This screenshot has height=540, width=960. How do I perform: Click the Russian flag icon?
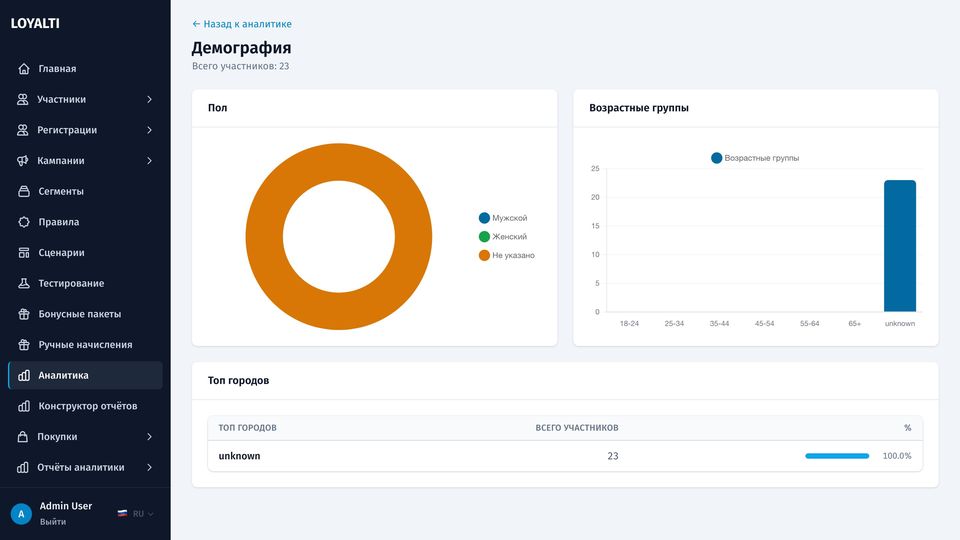click(122, 513)
